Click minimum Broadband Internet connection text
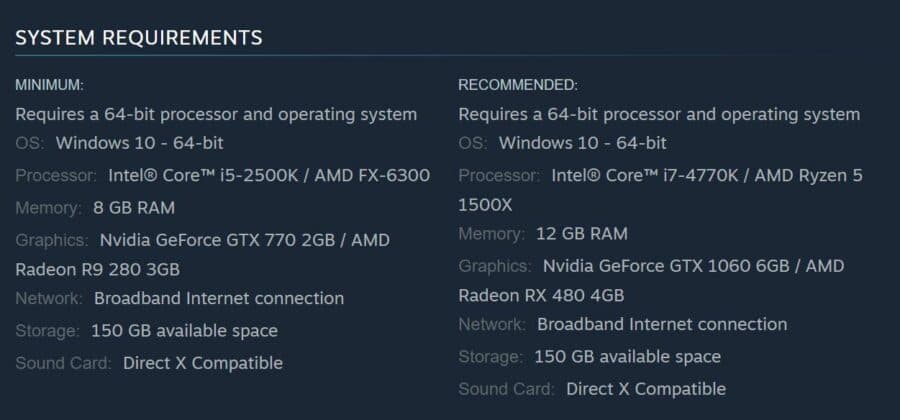This screenshot has height=420, width=900. pyautogui.click(x=218, y=298)
